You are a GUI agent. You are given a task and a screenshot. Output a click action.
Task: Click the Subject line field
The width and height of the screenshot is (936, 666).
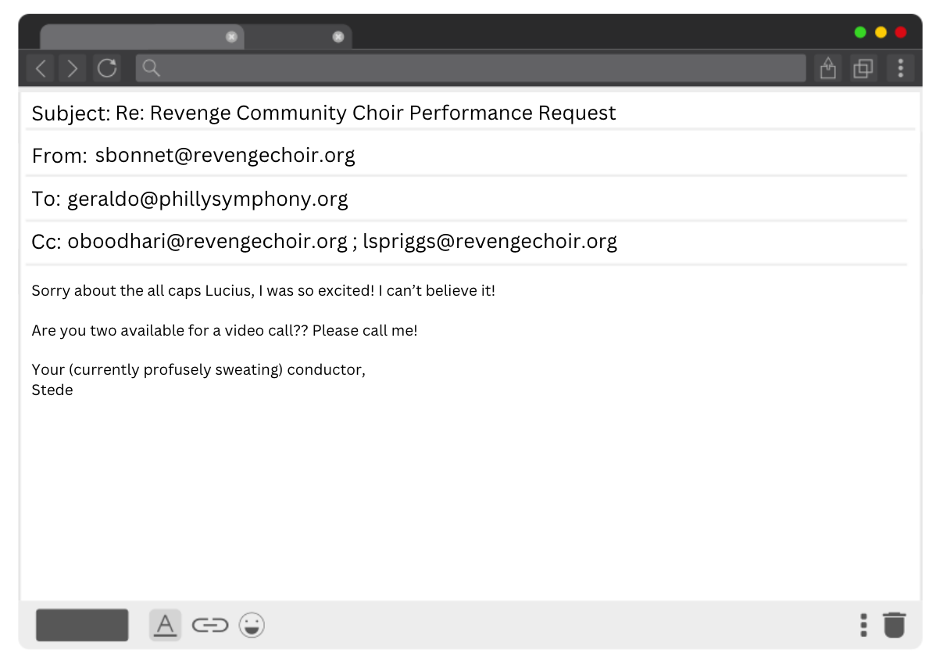pyautogui.click(x=365, y=113)
